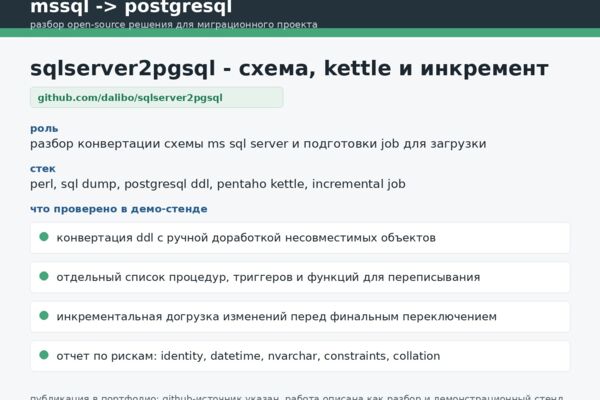Click the heading 'sqlserver2pgsql - схема, kettle и инкремент'
Screen dimensions: 600x400
click(x=289, y=69)
